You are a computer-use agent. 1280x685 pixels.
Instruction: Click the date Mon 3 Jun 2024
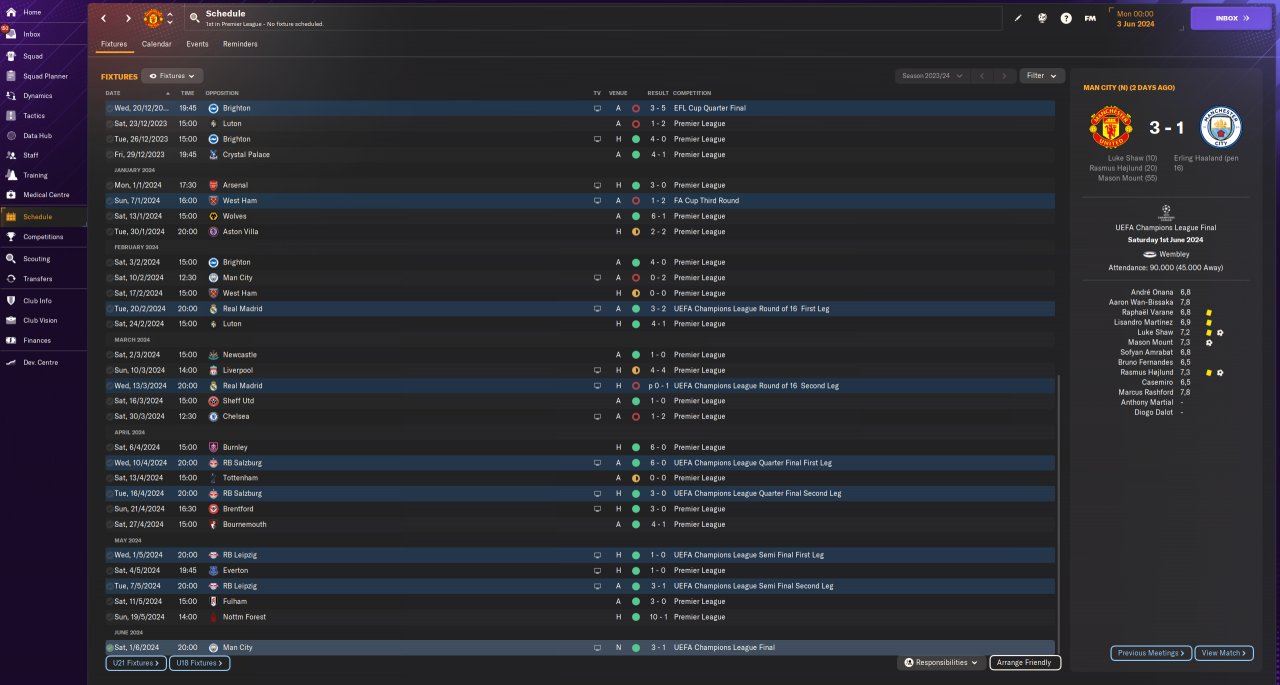point(1135,18)
